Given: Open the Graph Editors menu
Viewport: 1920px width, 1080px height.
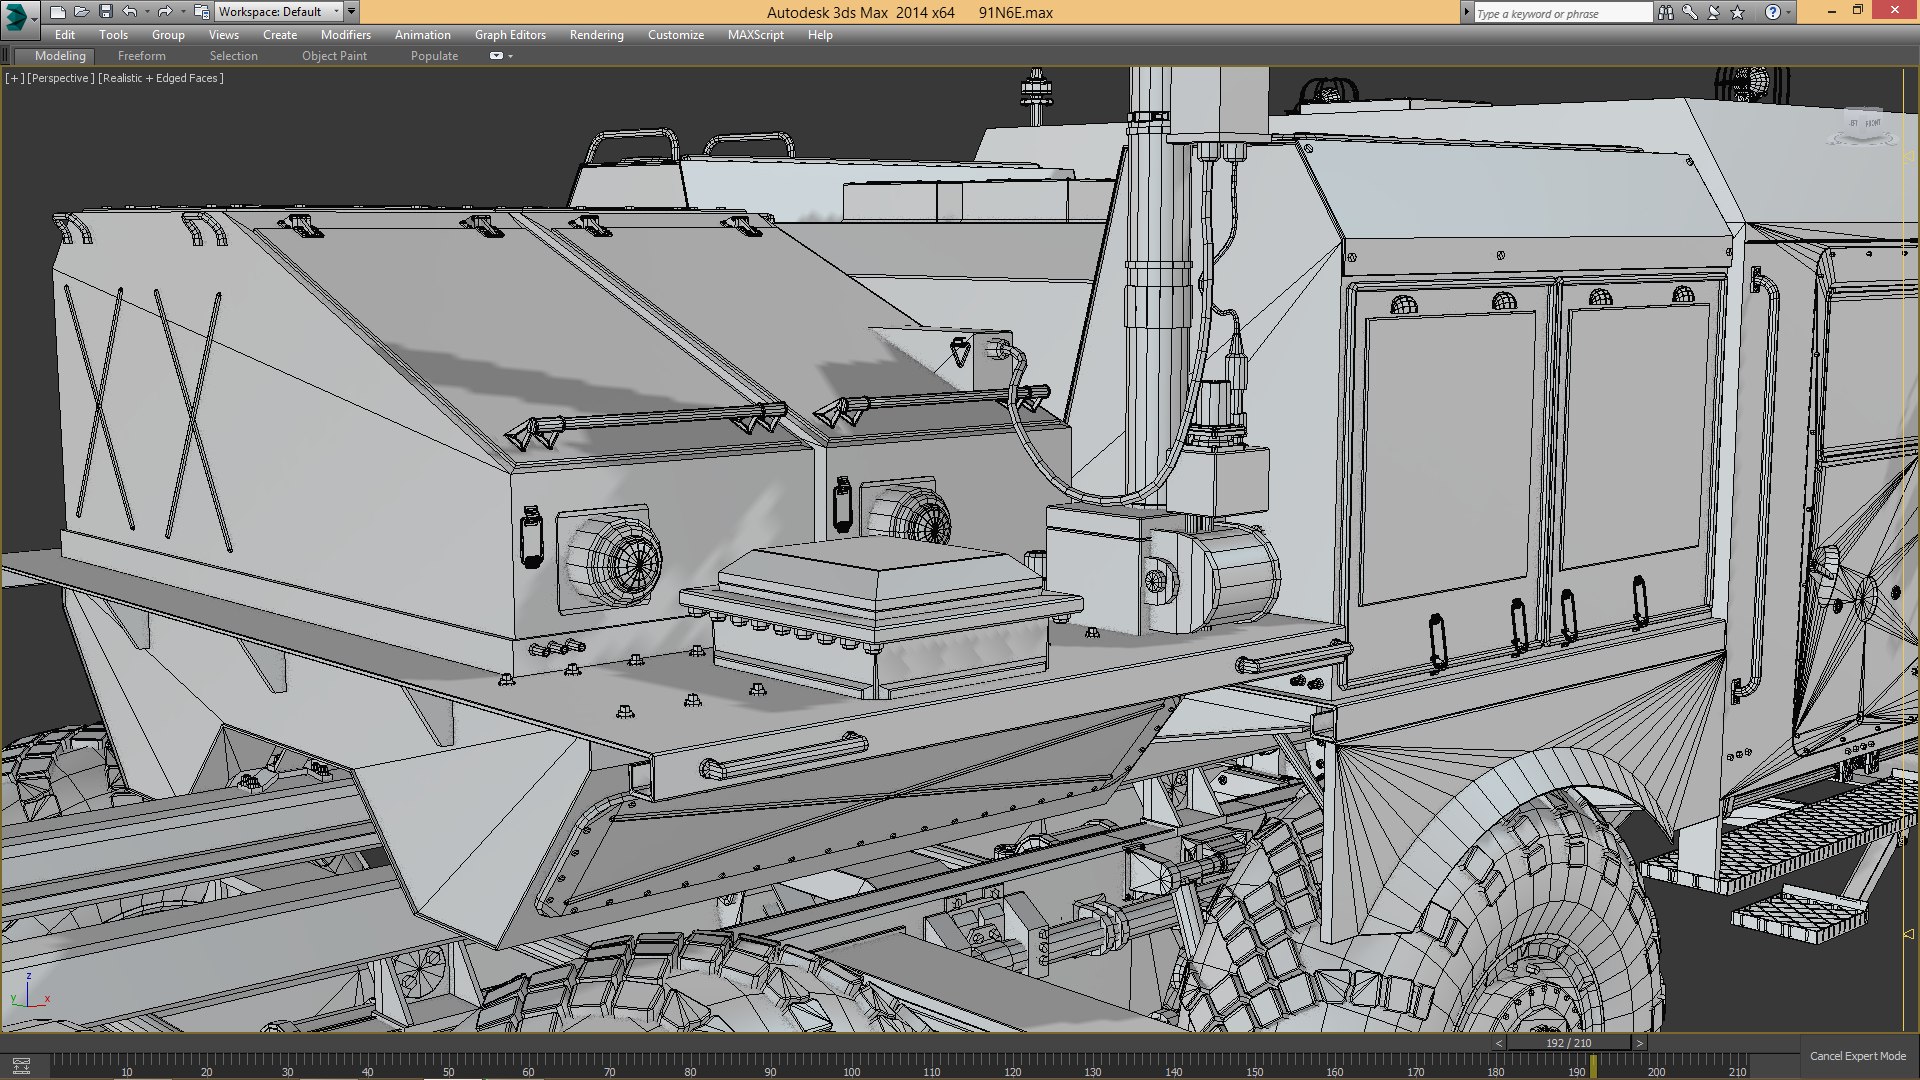Looking at the screenshot, I should click(x=510, y=35).
